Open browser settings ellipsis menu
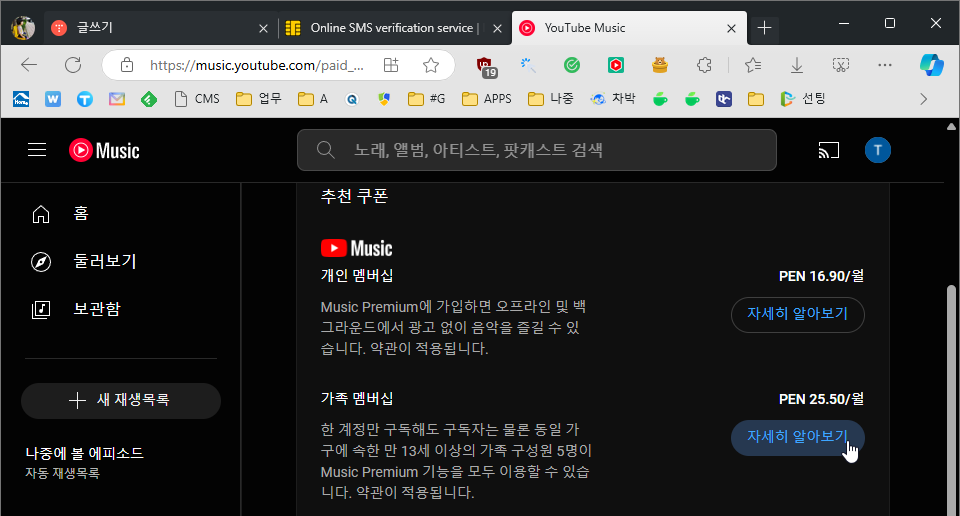This screenshot has width=960, height=516. [885, 65]
